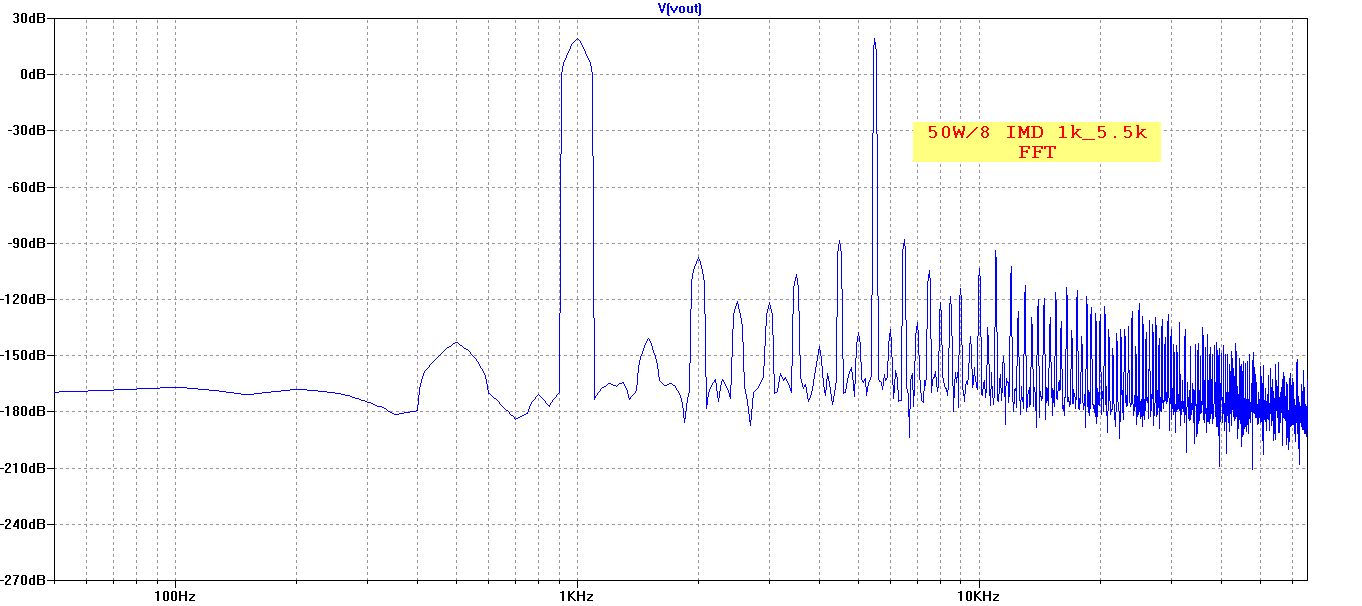Click the yellow 50W/8 IMD annotation
1362x606 pixels.
(x=1037, y=142)
